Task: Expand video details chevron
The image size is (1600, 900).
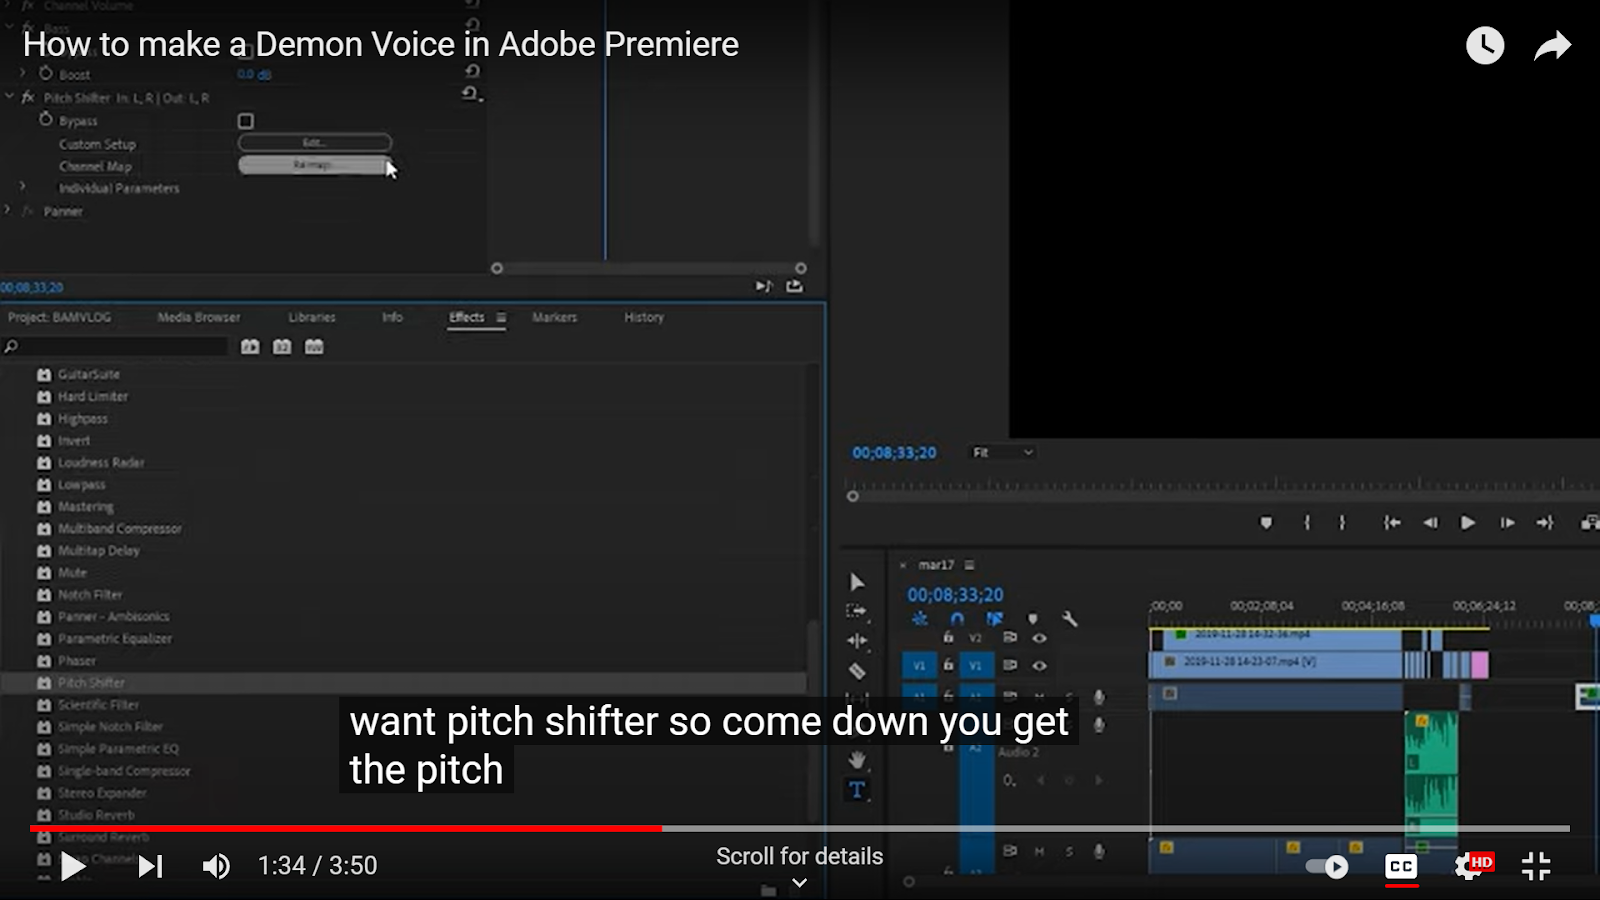Action: coord(799,882)
